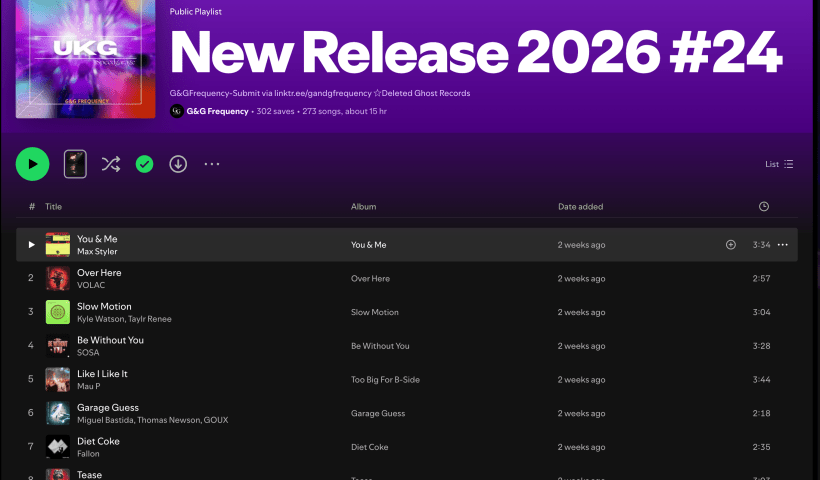This screenshot has height=480, width=820.
Task: Click the Over Here album art
Action: click(x=57, y=278)
